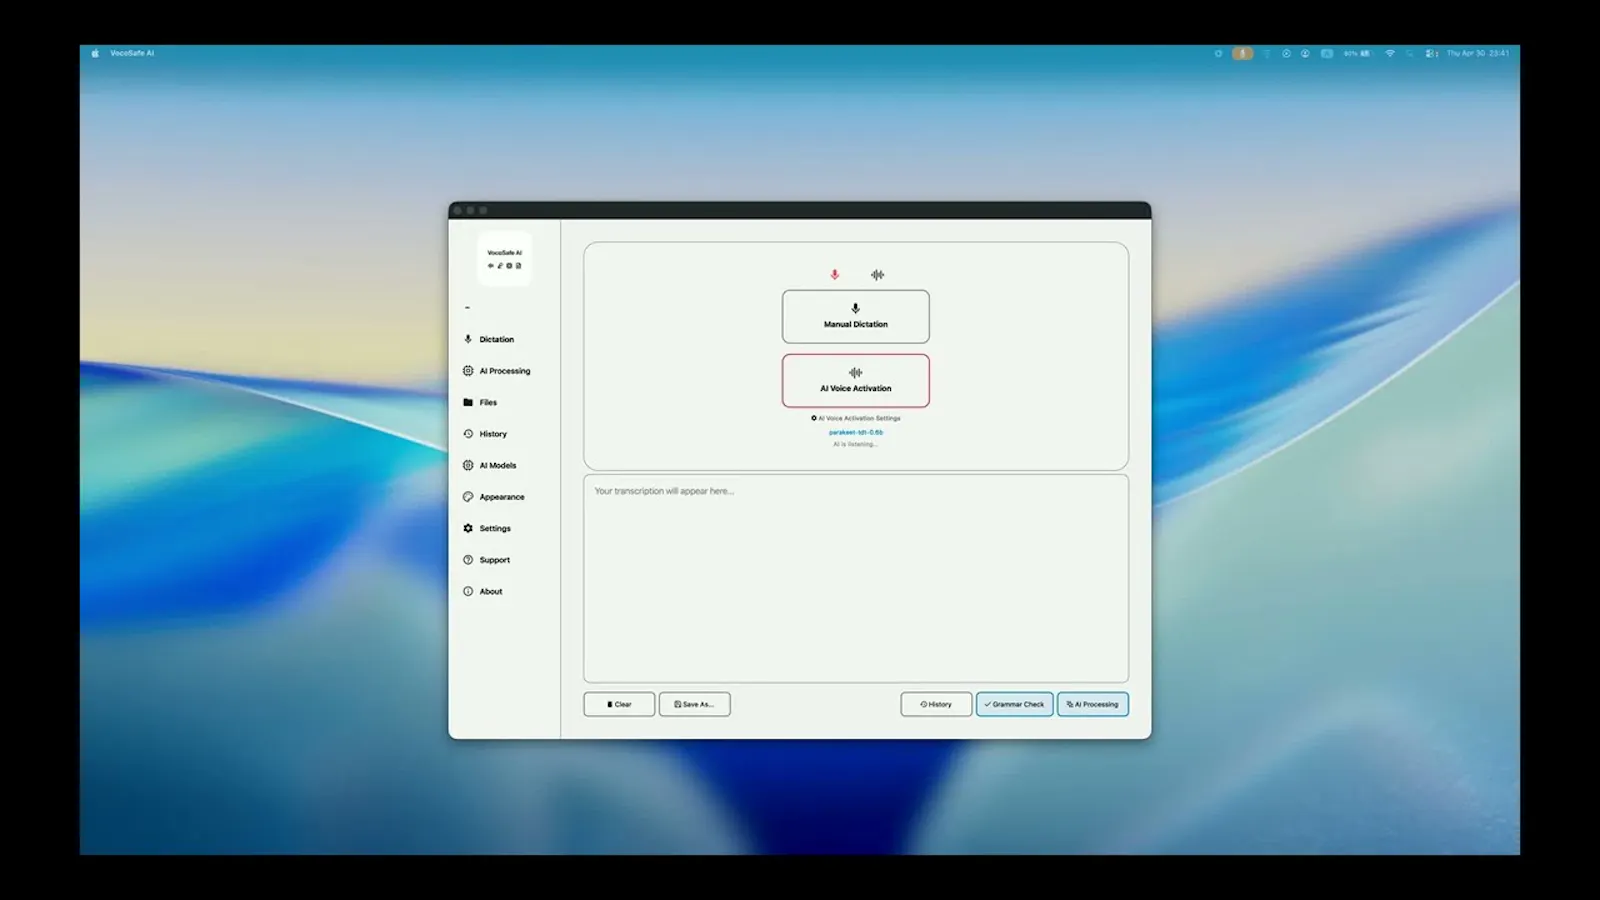This screenshot has height=900, width=1600.
Task: Run Grammar Check on the transcription
Action: point(1014,704)
